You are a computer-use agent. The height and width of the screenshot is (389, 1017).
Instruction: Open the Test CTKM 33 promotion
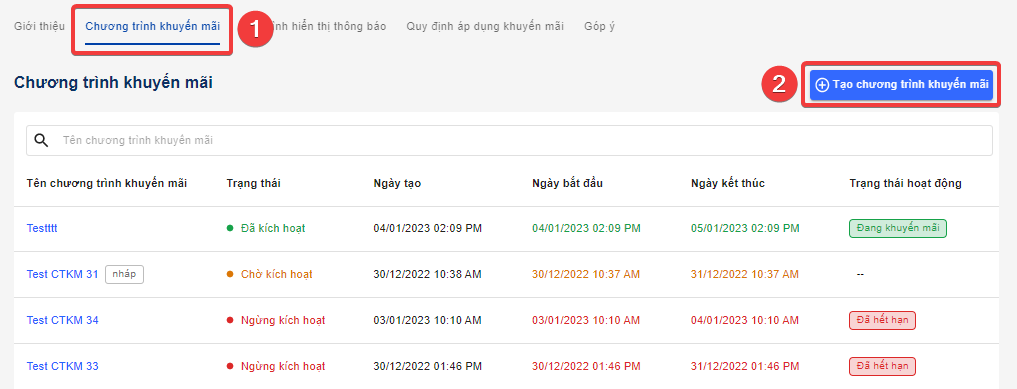[62, 366]
